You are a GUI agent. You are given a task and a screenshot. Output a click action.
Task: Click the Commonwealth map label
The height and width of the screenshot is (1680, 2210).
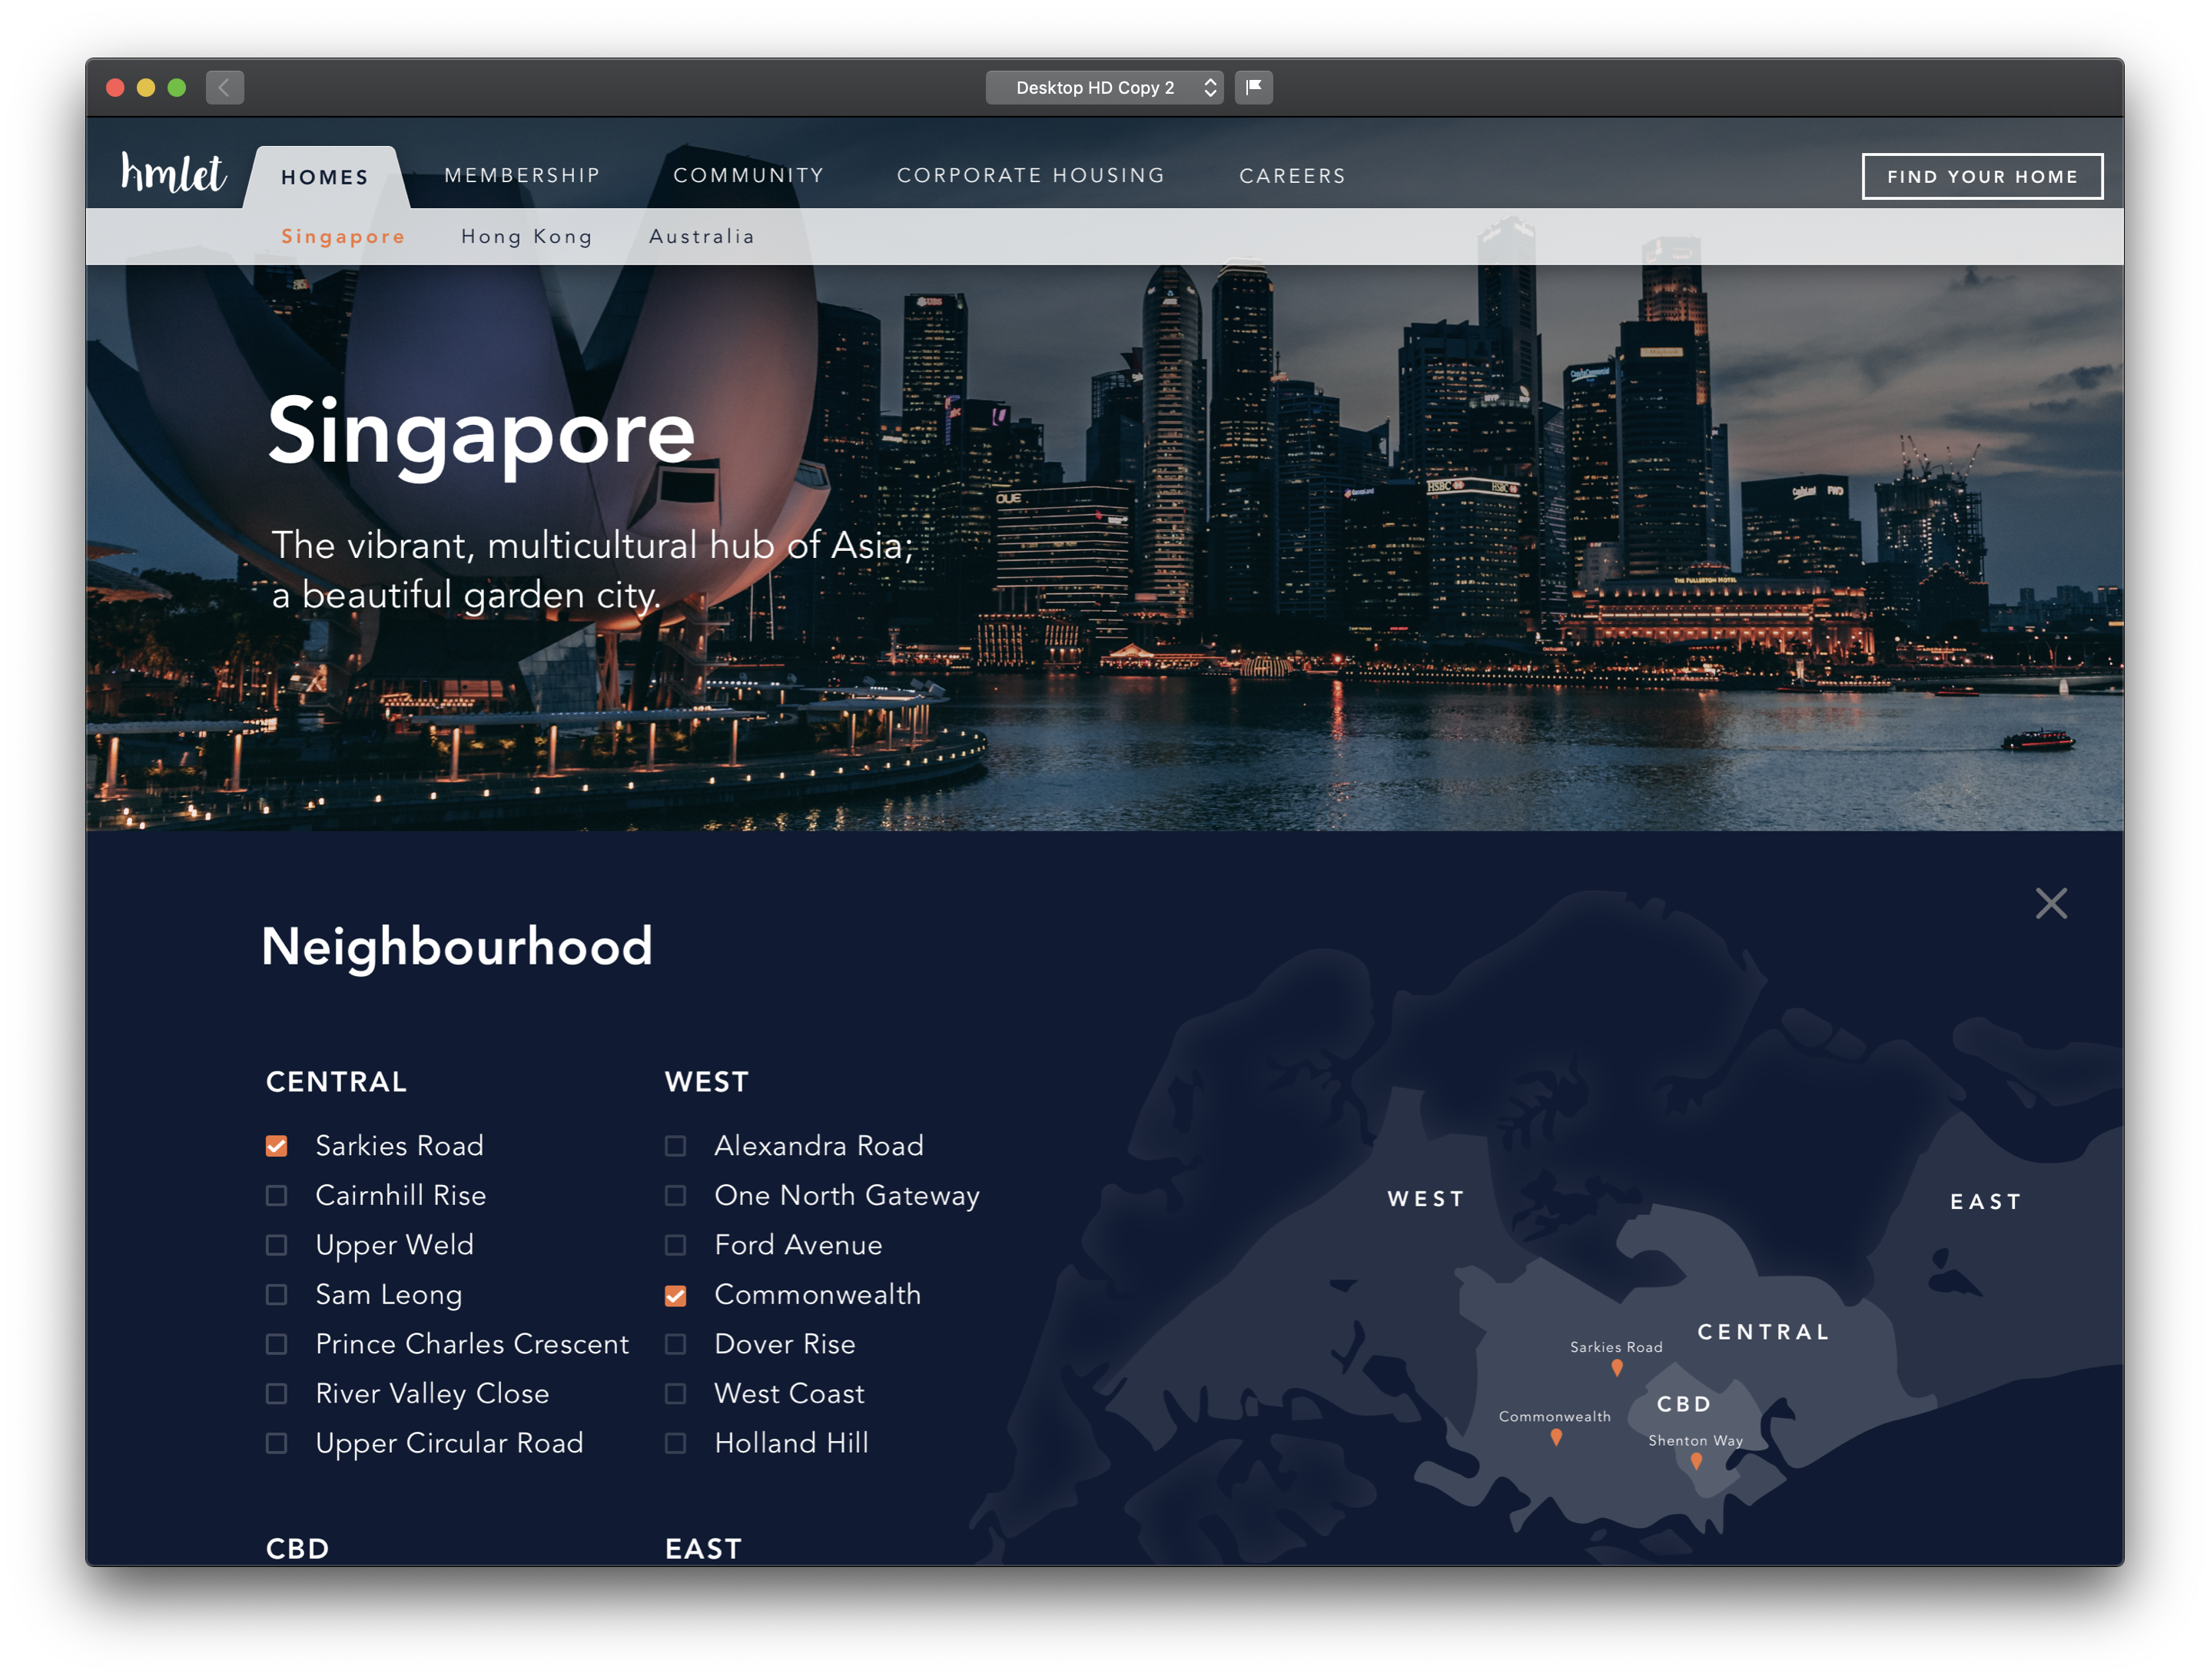coord(1554,1416)
